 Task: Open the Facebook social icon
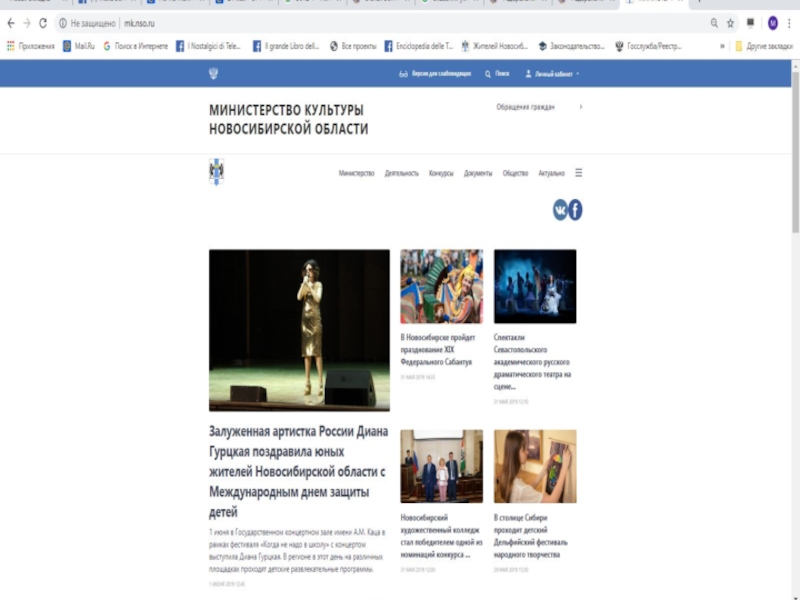(x=576, y=209)
